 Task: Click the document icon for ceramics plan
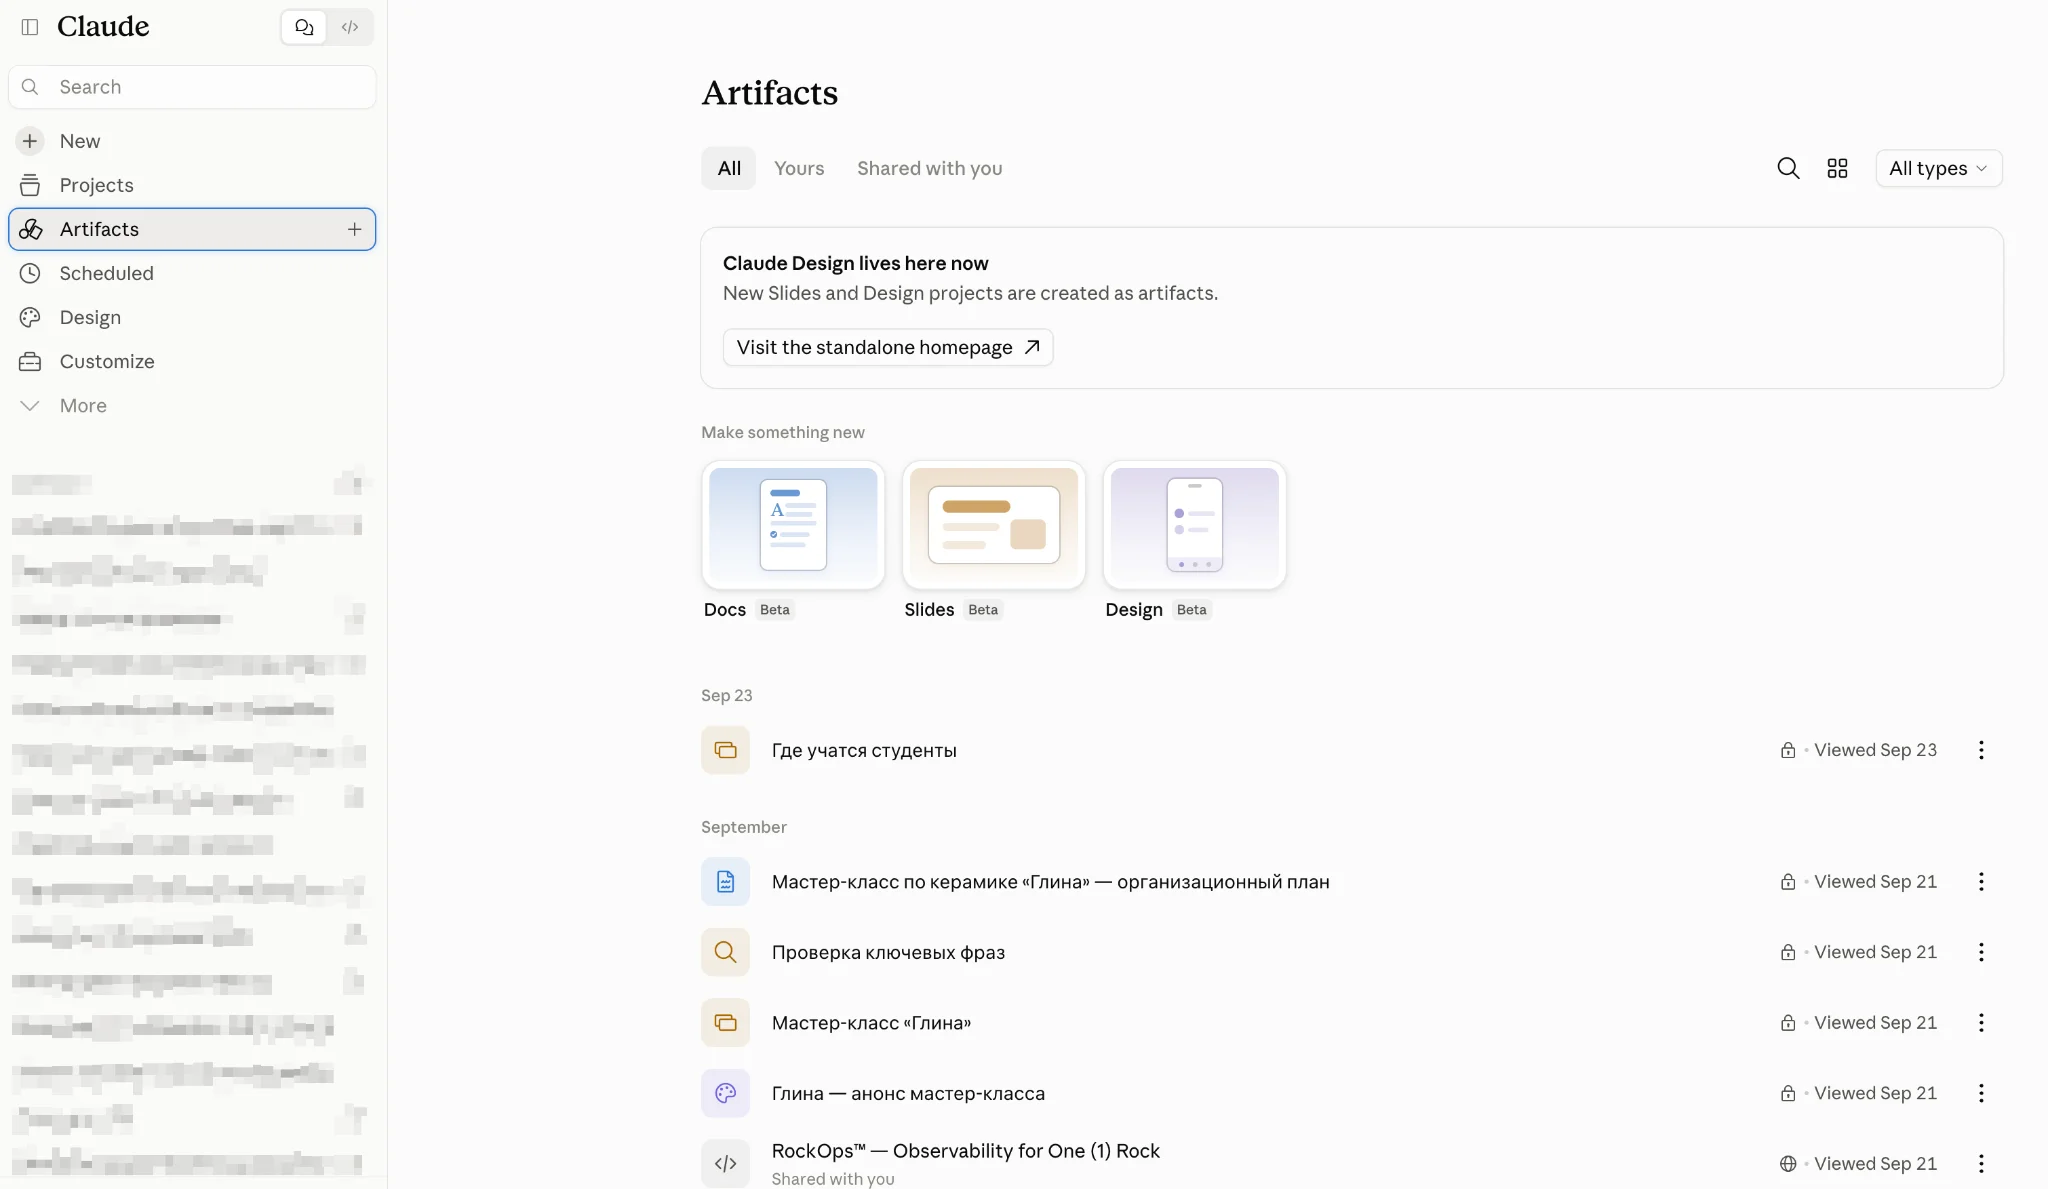click(725, 882)
